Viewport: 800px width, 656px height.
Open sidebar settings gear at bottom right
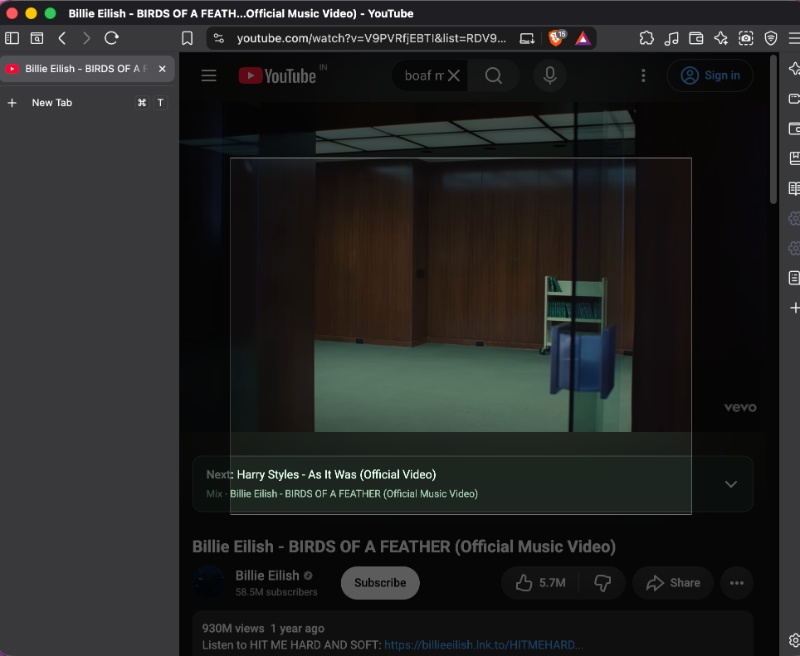(x=794, y=640)
